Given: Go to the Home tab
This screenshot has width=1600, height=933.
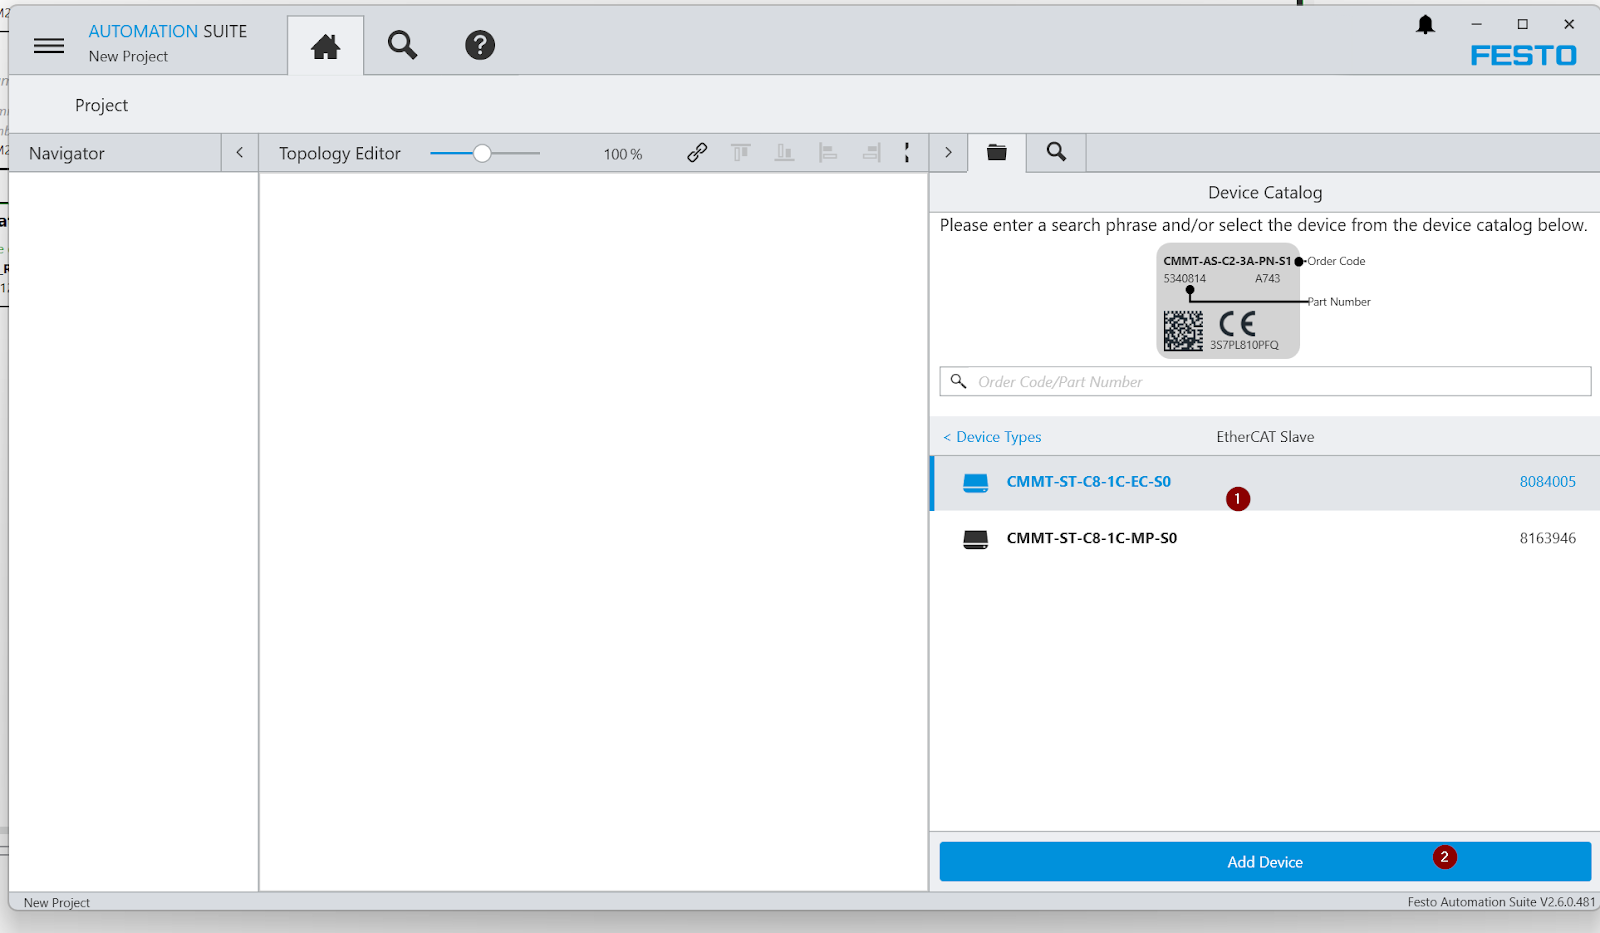Looking at the screenshot, I should tap(325, 46).
